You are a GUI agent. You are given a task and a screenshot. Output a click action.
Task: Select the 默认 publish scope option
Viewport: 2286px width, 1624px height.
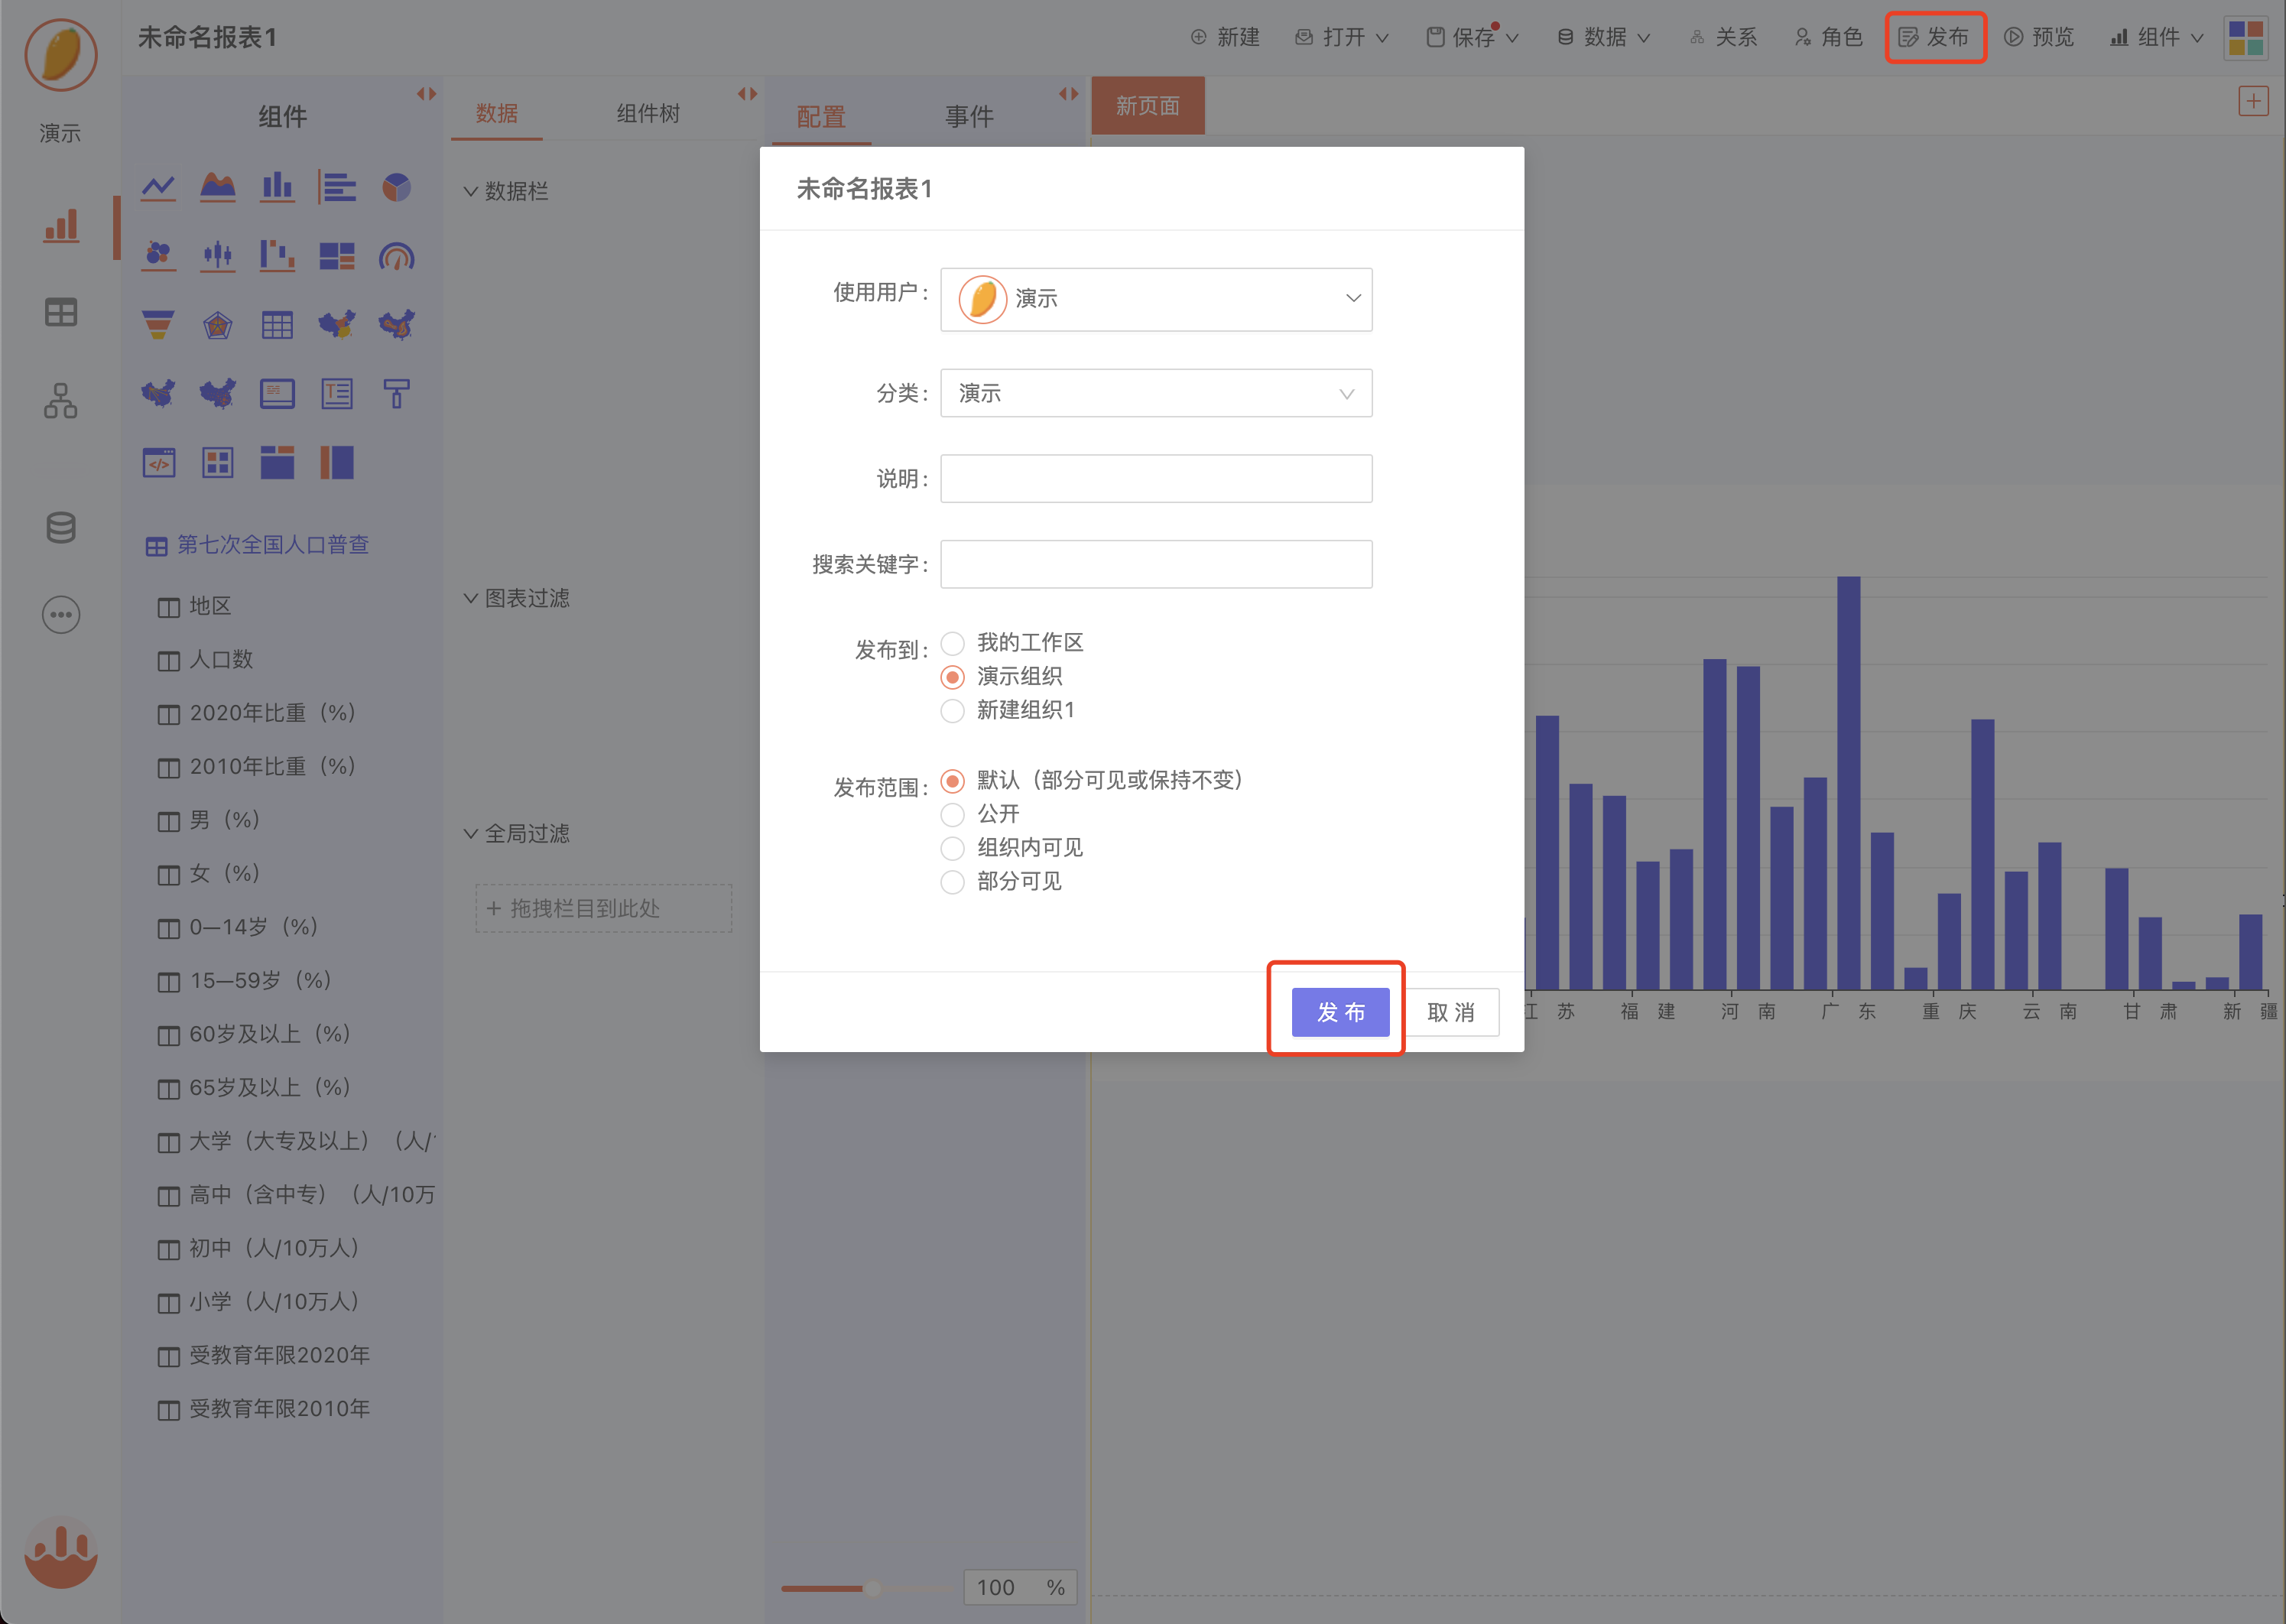(x=952, y=781)
